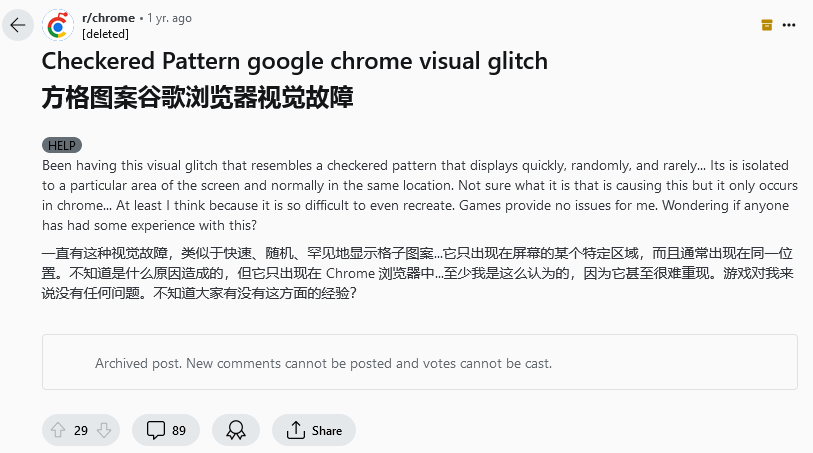Upvote the post with the up arrow
Screen dimensions: 813x453
58,431
